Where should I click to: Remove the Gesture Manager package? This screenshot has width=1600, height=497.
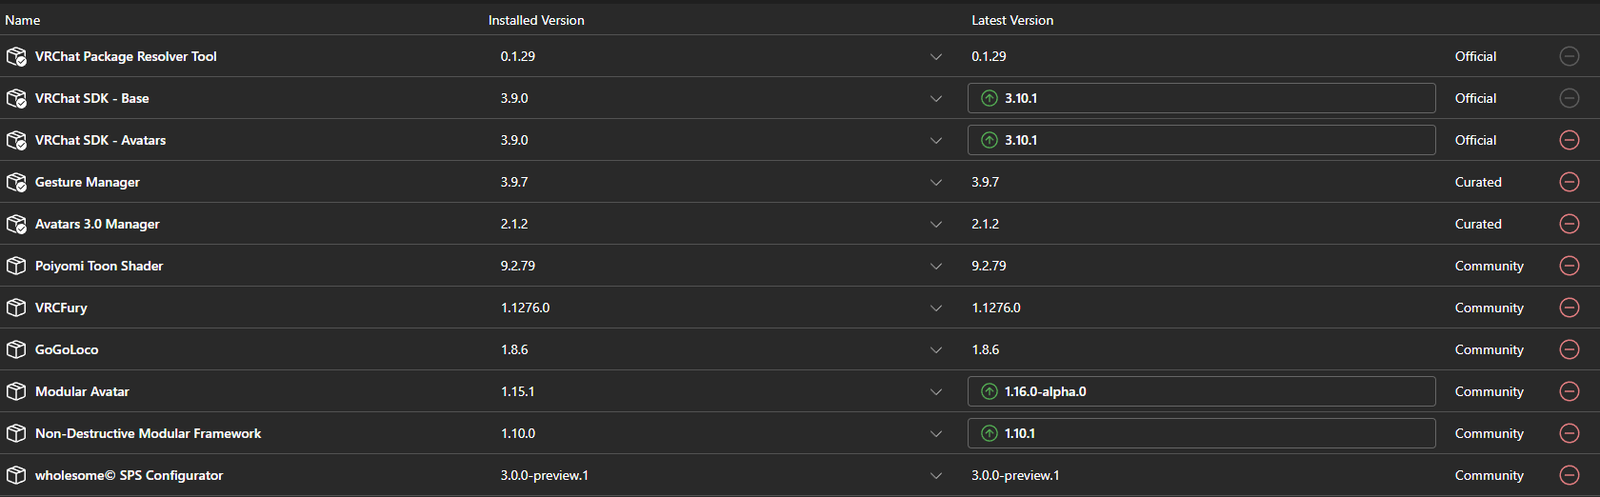coord(1569,182)
